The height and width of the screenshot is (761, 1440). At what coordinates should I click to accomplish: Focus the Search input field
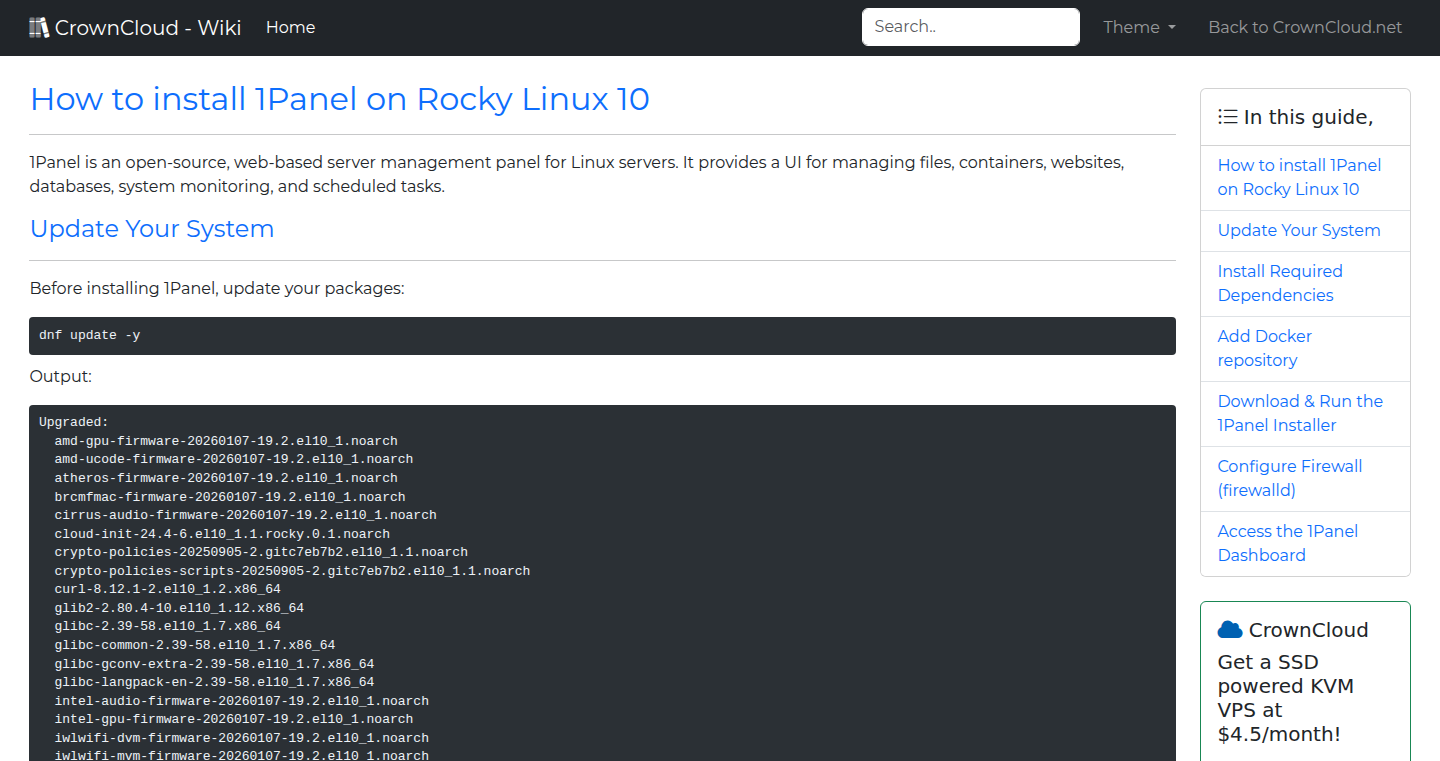(971, 27)
